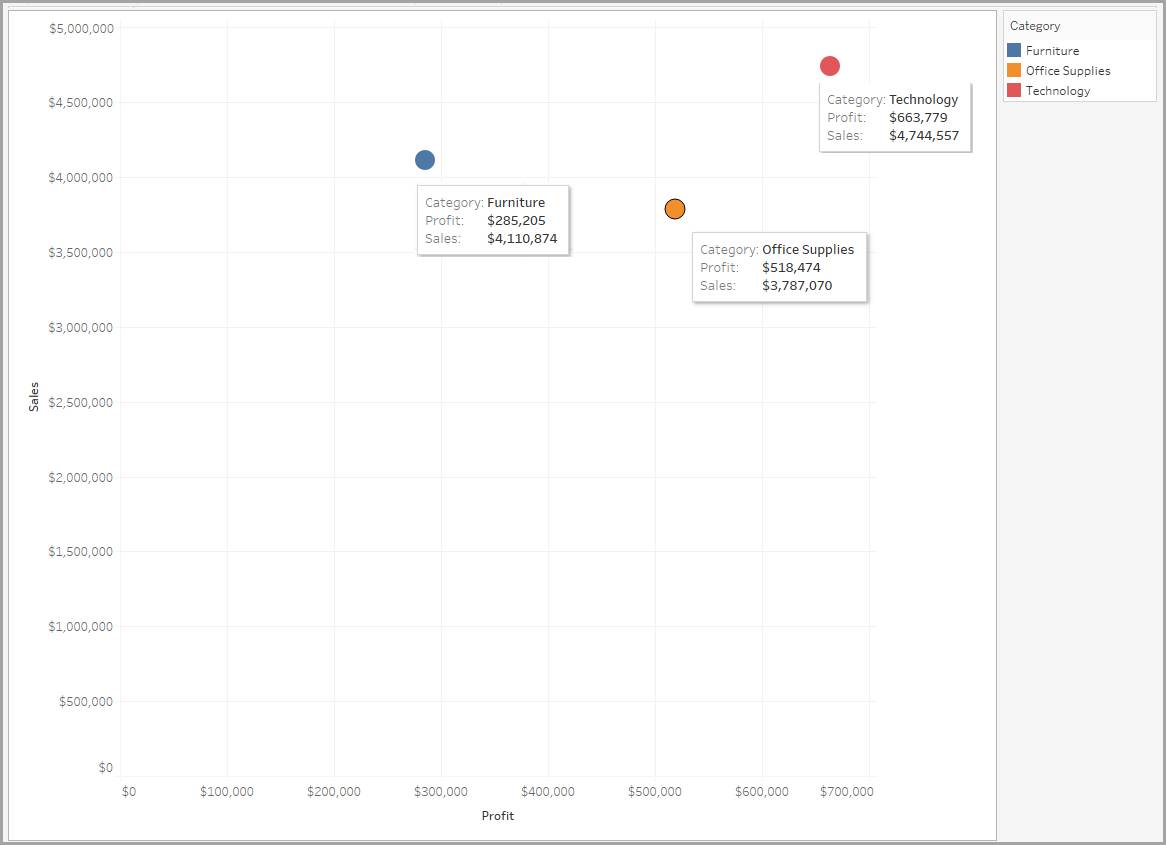Viewport: 1166px width, 845px height.
Task: Click the Furniture tooltip box
Action: [492, 220]
